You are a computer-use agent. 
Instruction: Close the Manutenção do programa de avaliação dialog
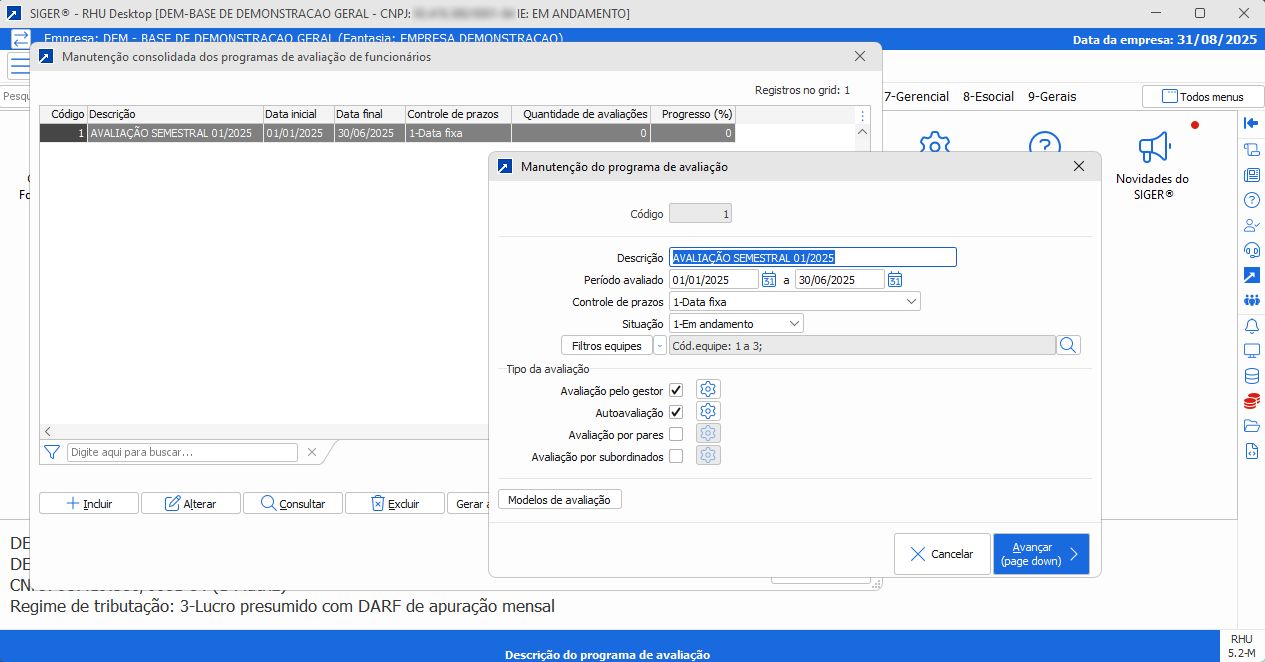click(1079, 167)
